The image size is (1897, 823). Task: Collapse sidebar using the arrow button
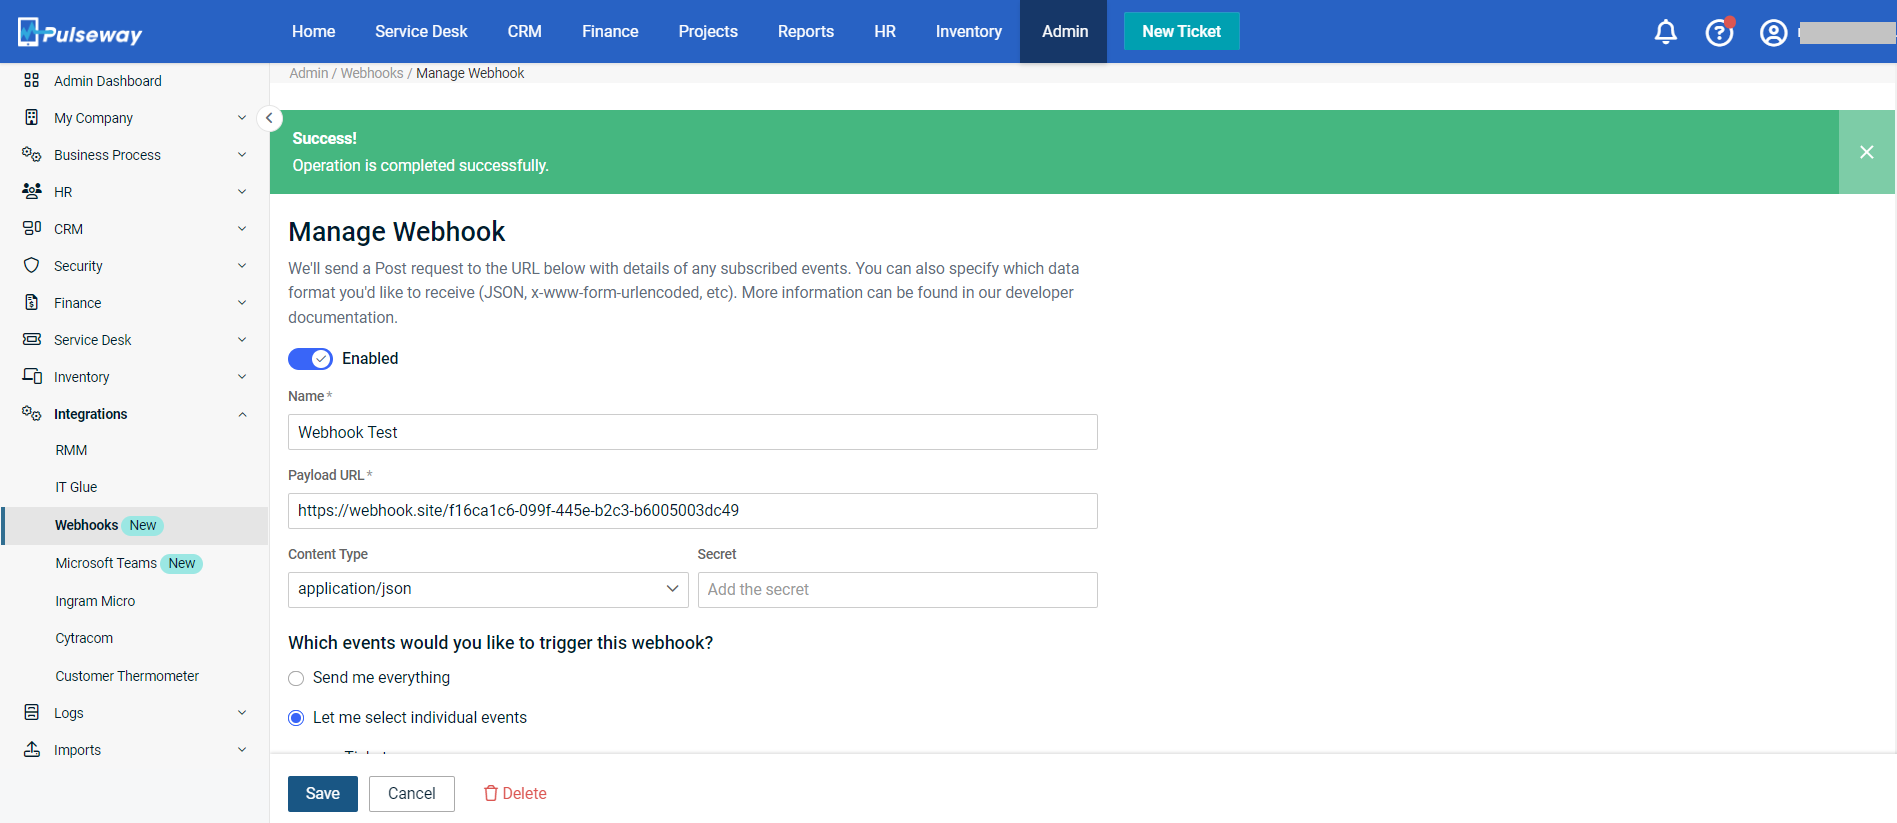point(269,118)
